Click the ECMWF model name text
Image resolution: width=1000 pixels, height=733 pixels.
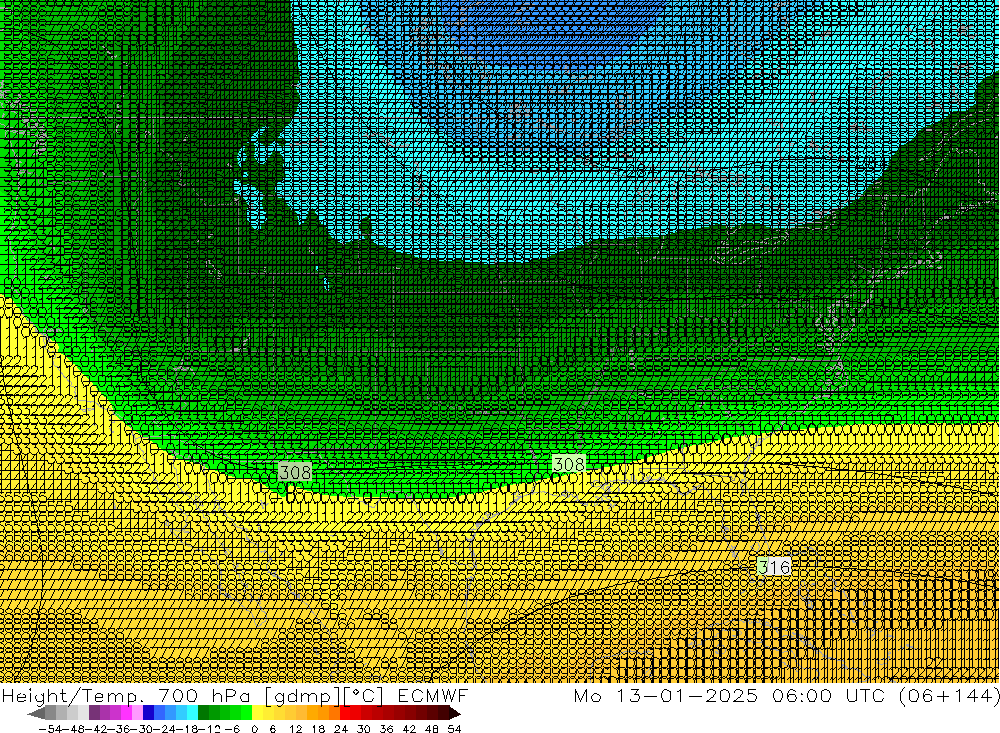pyautogui.click(x=432, y=695)
